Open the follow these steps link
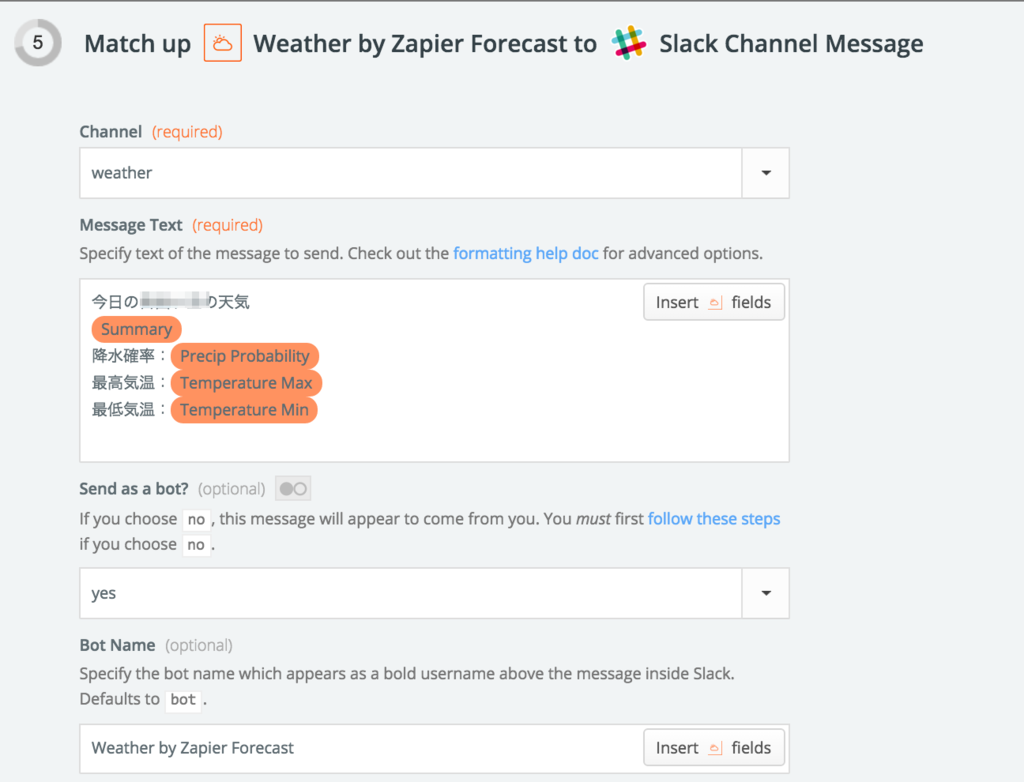This screenshot has height=782, width=1024. pyautogui.click(x=714, y=519)
